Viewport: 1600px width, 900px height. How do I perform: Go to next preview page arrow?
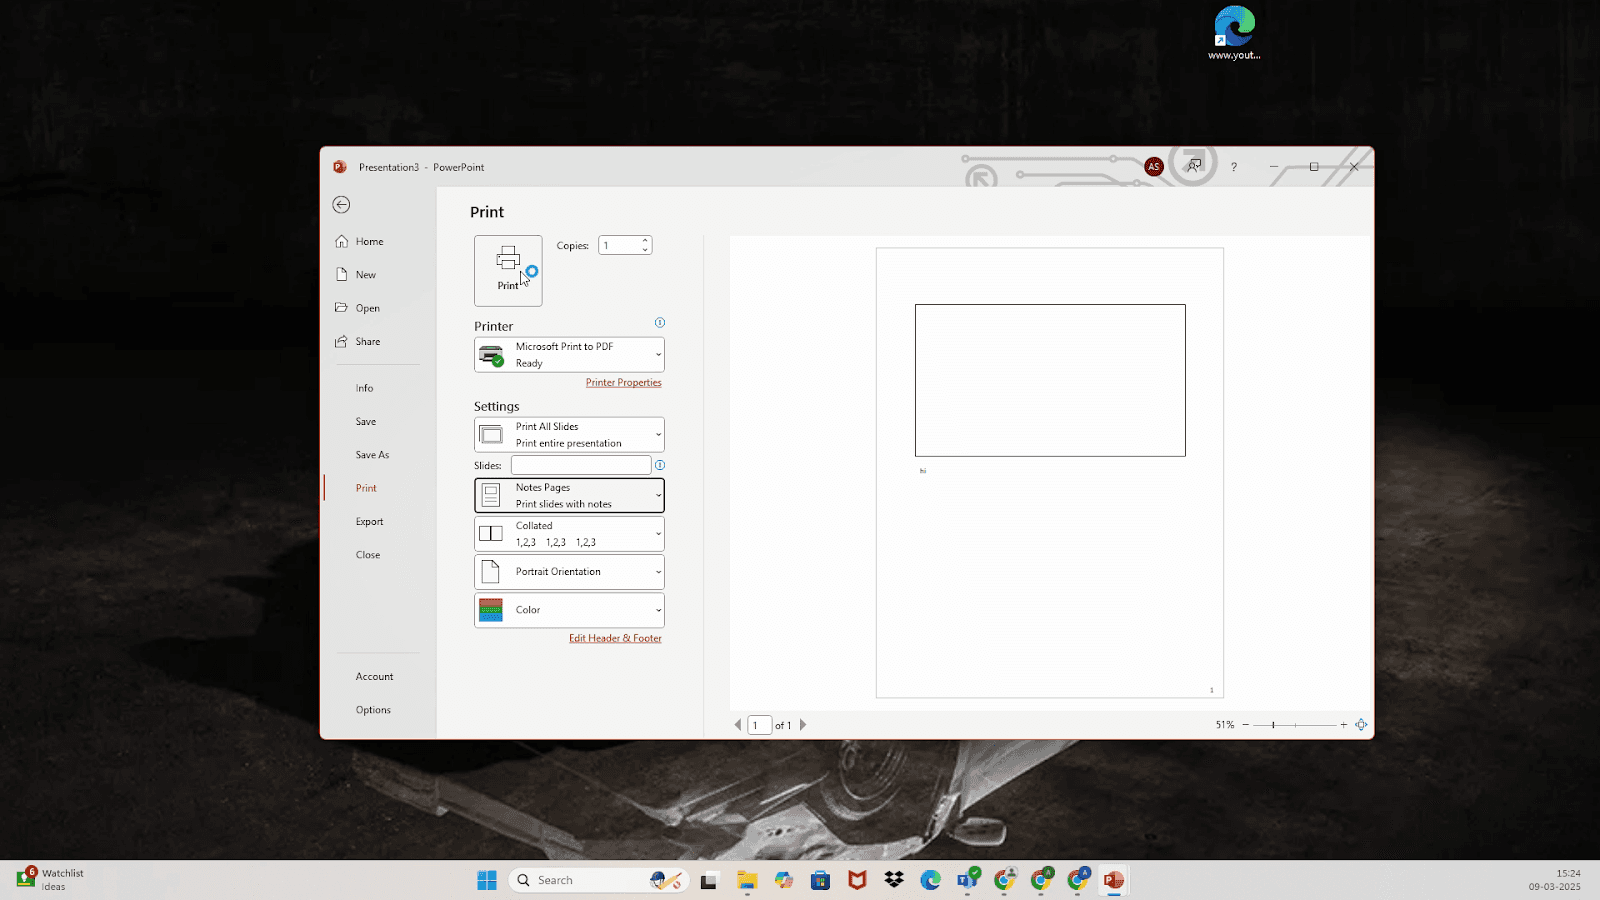803,725
